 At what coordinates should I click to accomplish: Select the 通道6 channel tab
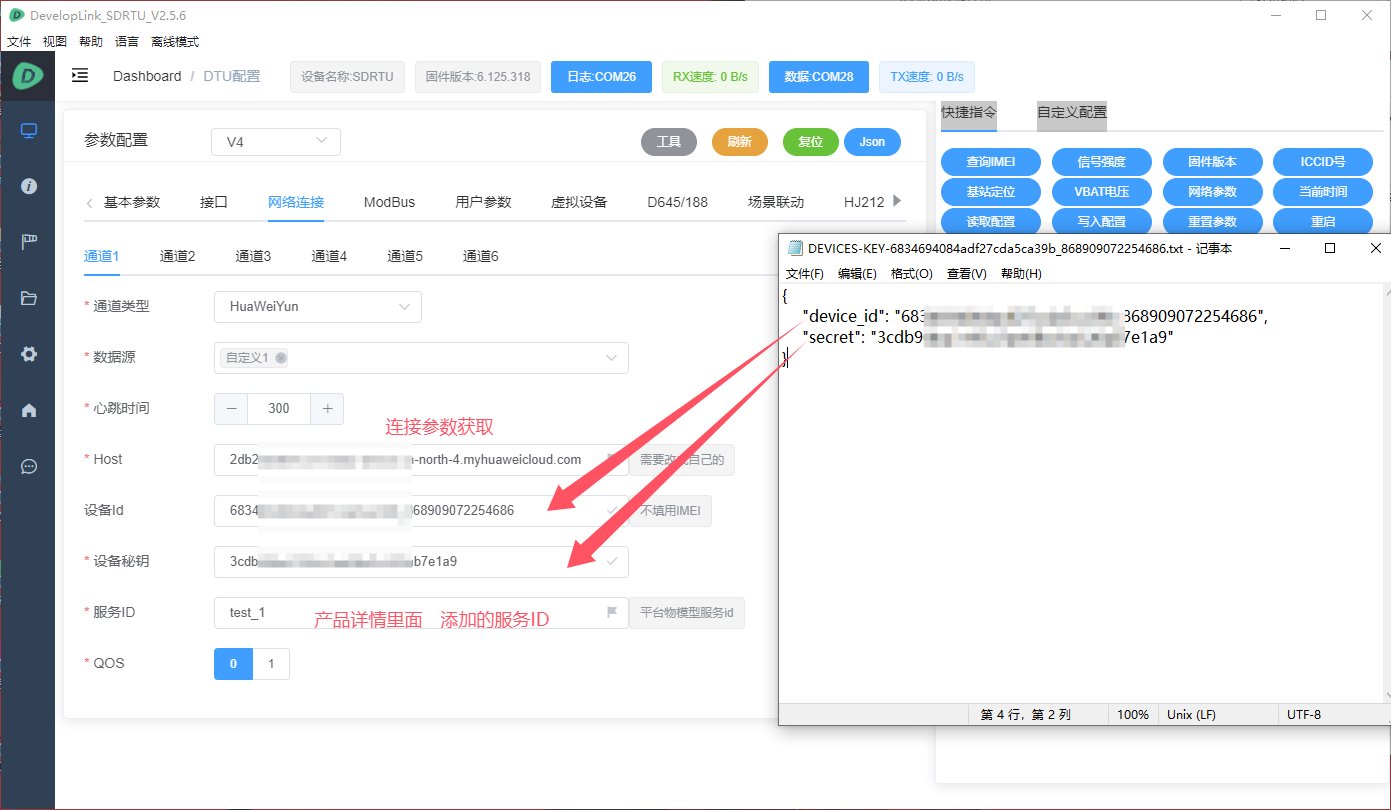click(480, 256)
